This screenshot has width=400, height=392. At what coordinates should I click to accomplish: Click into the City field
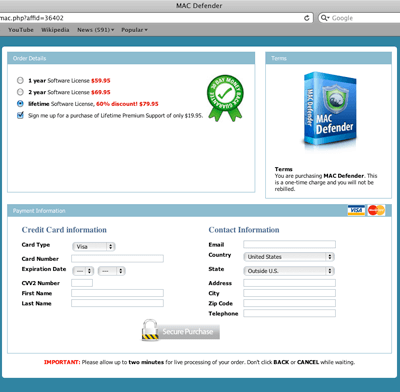289,293
